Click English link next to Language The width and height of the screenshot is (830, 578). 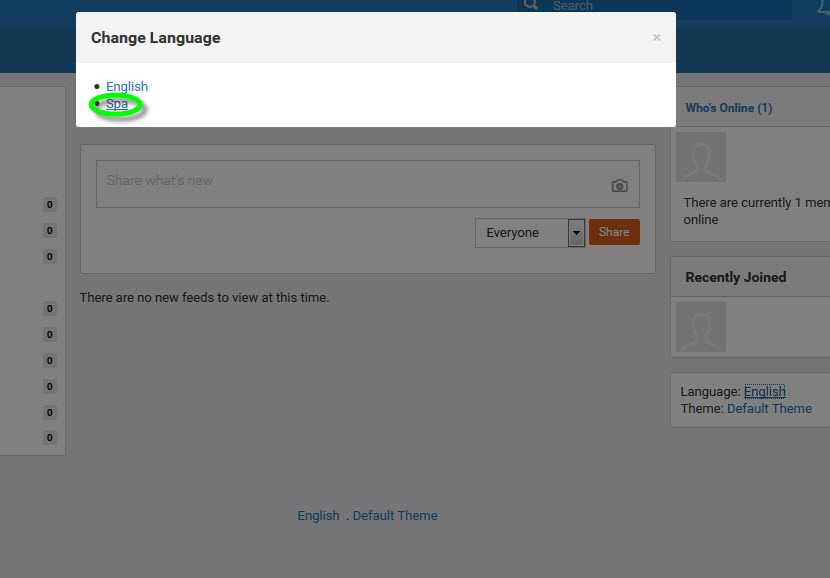click(764, 392)
